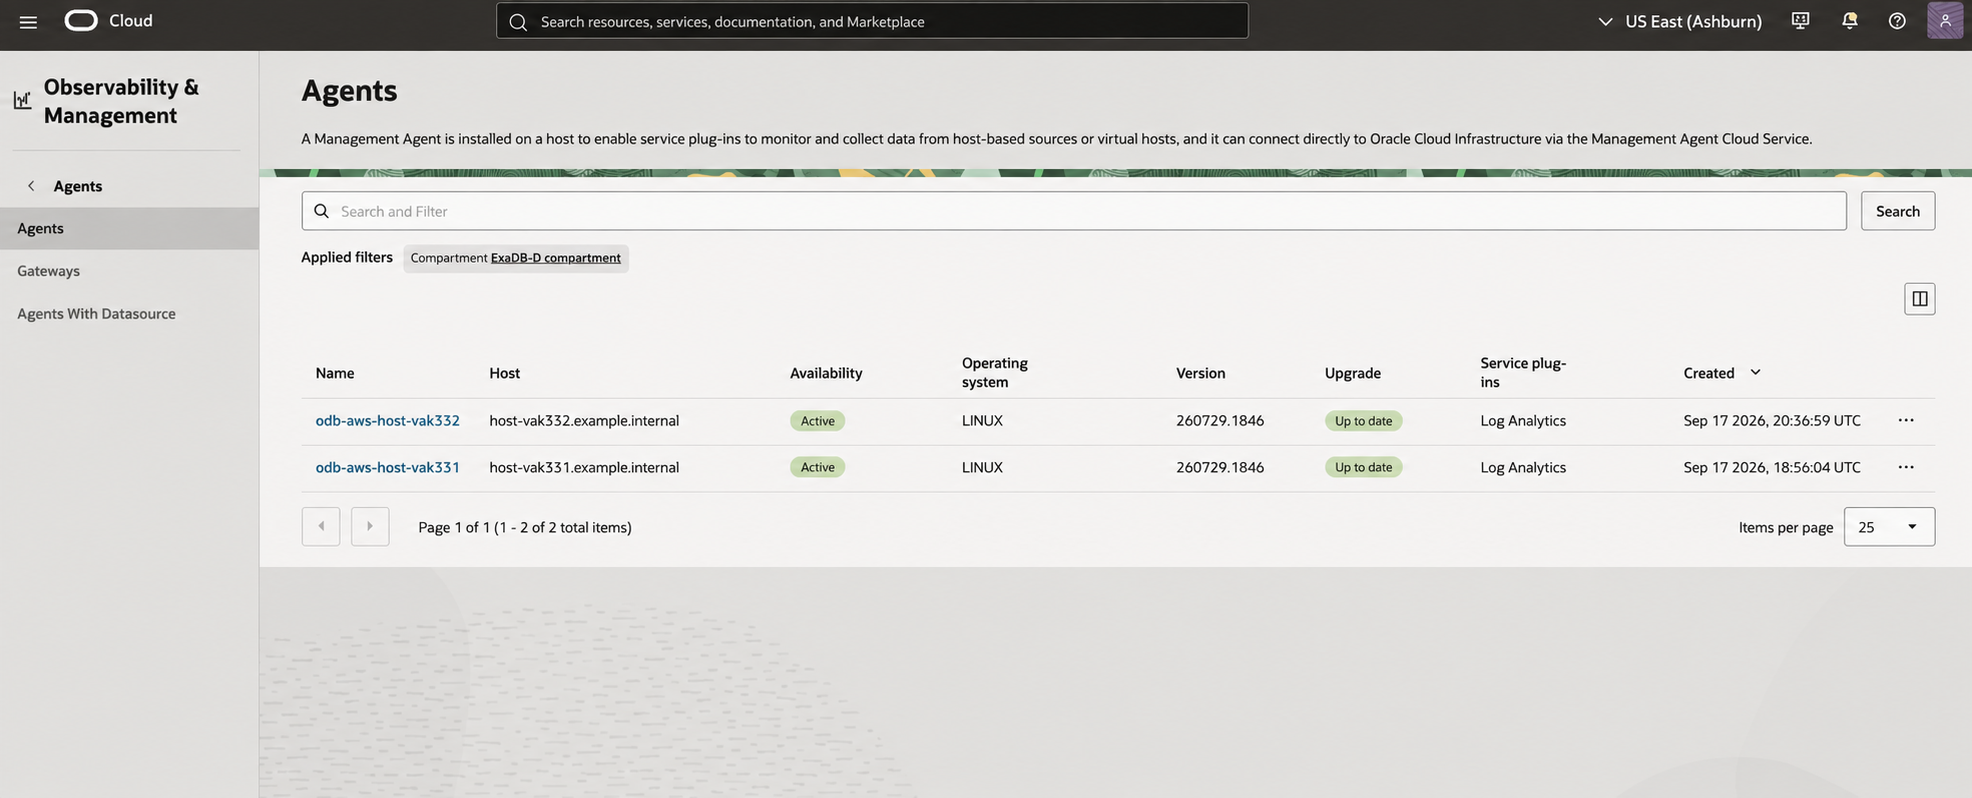The height and width of the screenshot is (798, 1972).
Task: Click Up to date badge for vak331 row
Action: coord(1363,467)
